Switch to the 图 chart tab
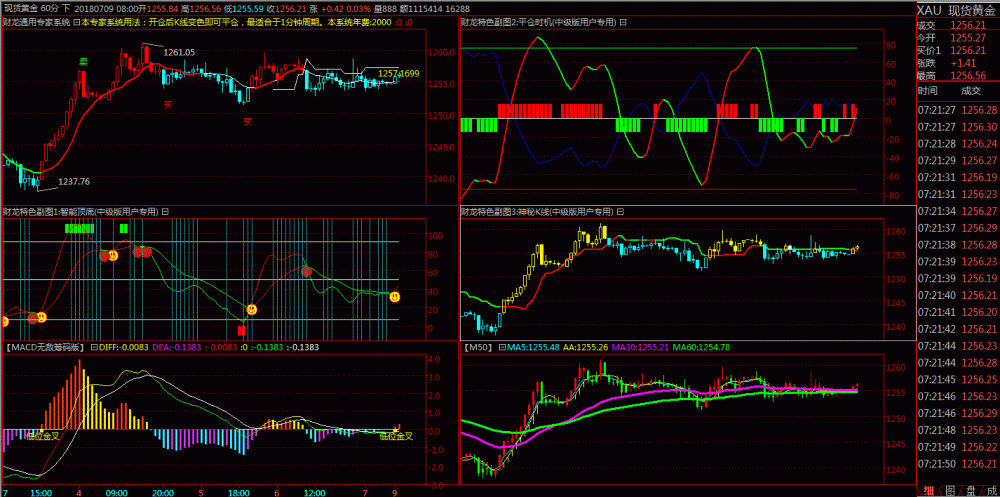This screenshot has width=1000, height=497. click(x=950, y=490)
